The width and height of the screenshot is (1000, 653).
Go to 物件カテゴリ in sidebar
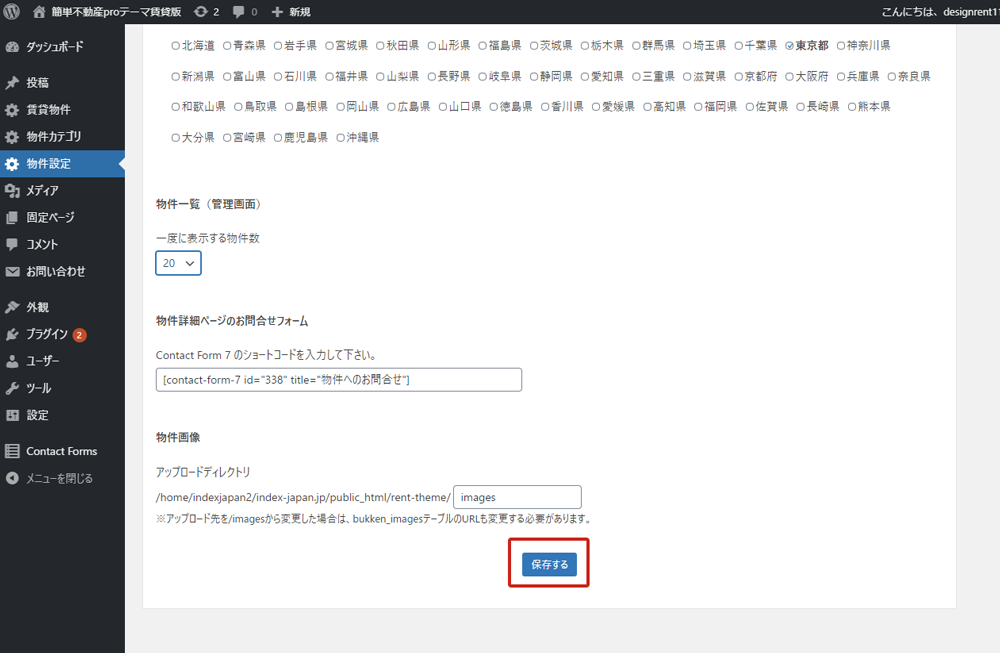pyautogui.click(x=54, y=136)
